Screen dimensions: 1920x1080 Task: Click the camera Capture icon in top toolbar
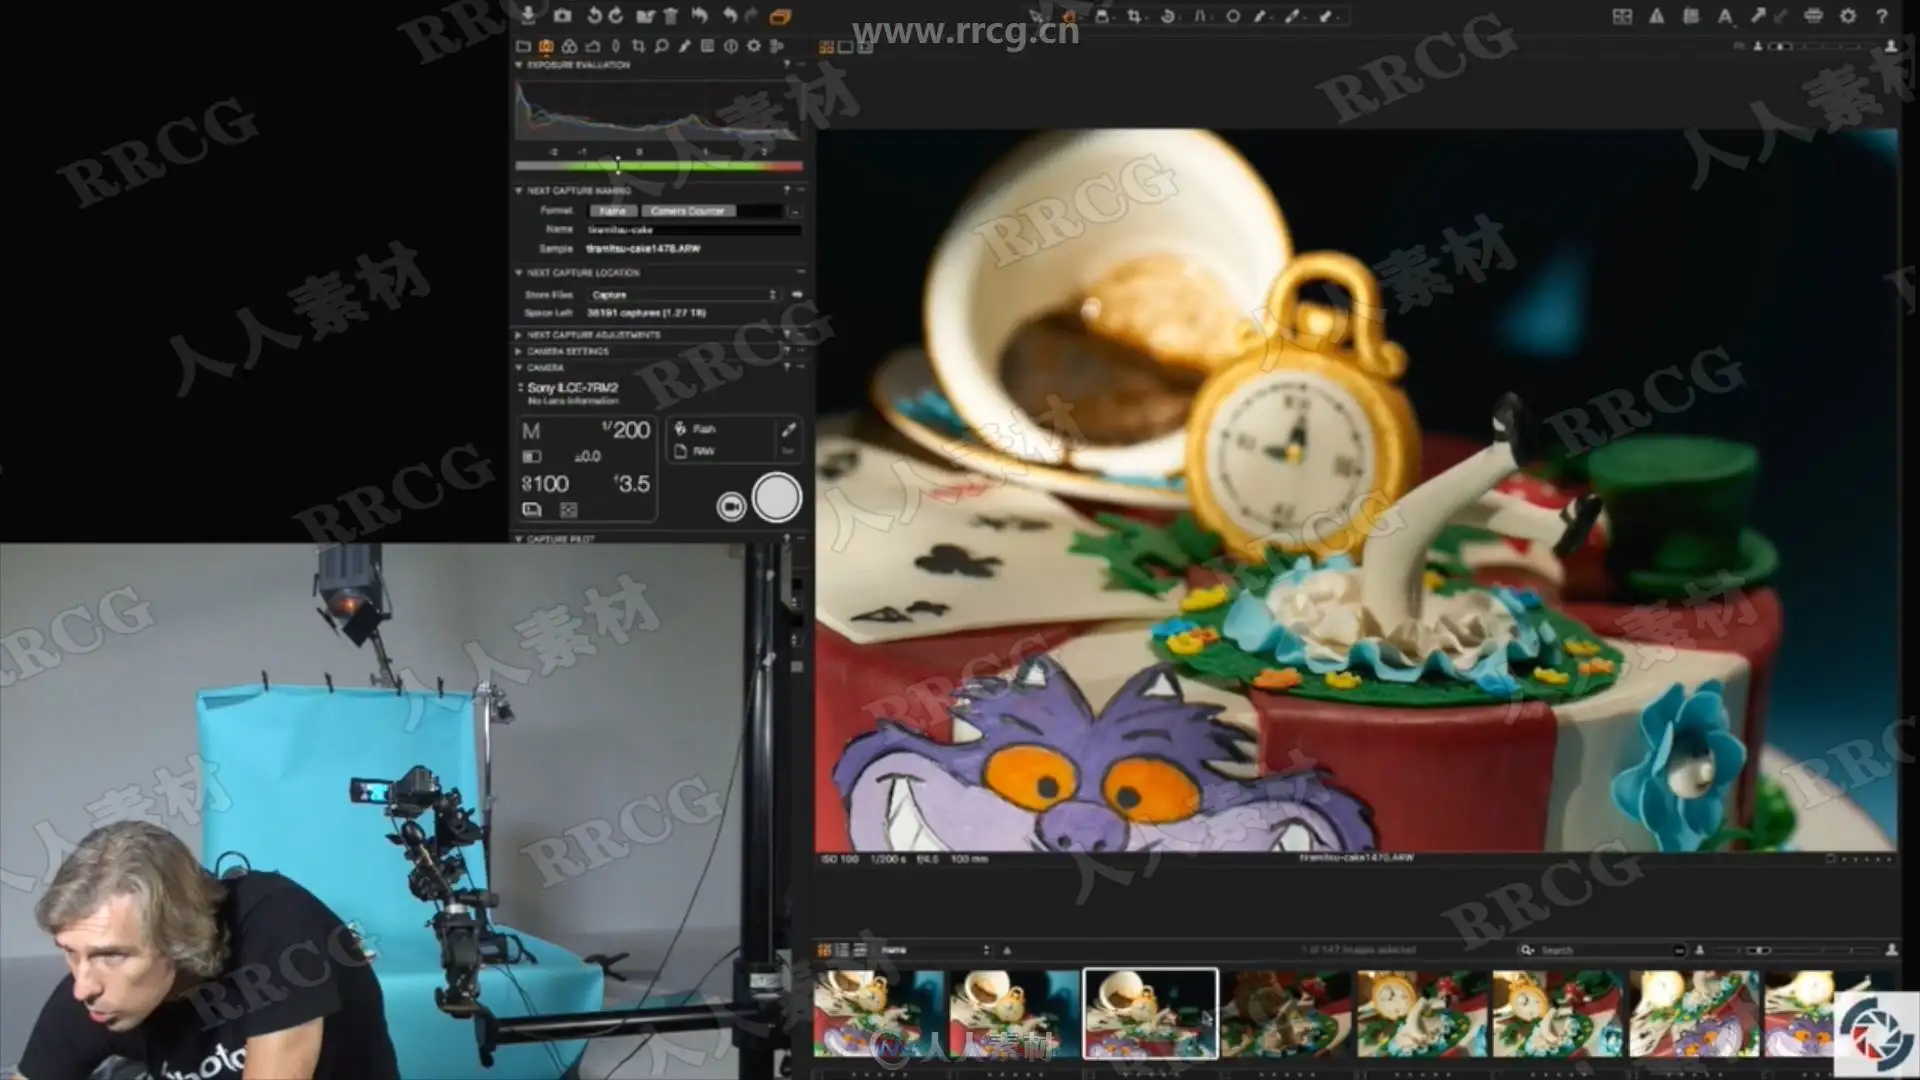562,15
